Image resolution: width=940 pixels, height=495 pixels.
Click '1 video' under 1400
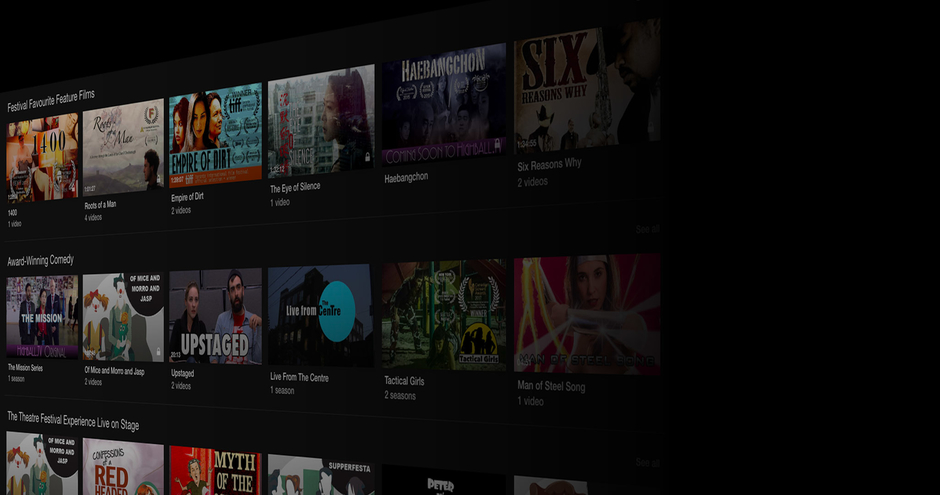14,224
